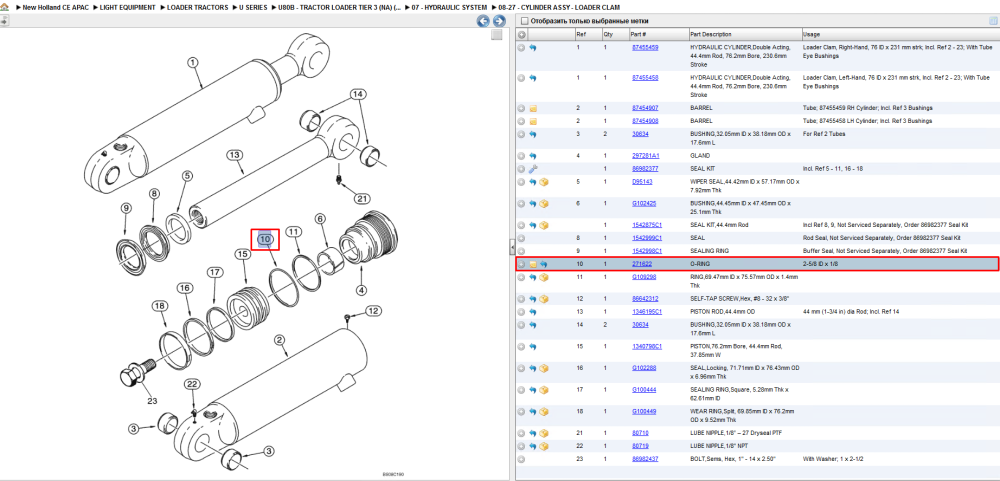Click blue arrow icon for part 87455458

pos(533,77)
